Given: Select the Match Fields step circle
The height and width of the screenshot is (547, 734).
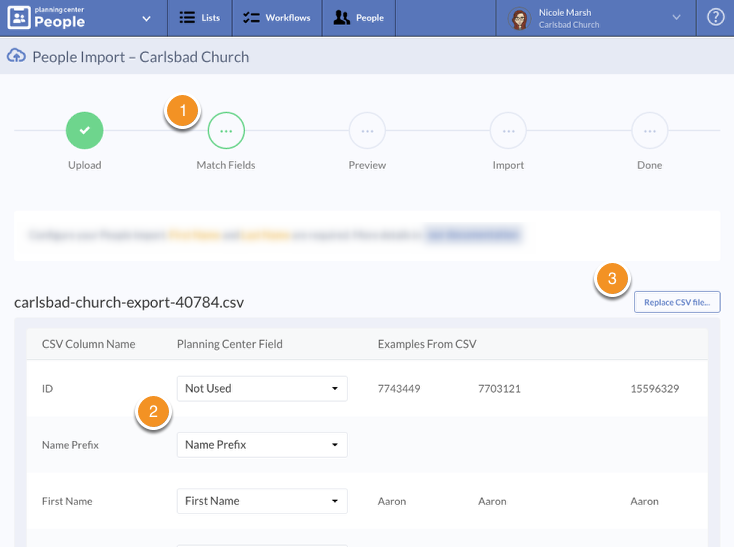Looking at the screenshot, I should pyautogui.click(x=226, y=131).
